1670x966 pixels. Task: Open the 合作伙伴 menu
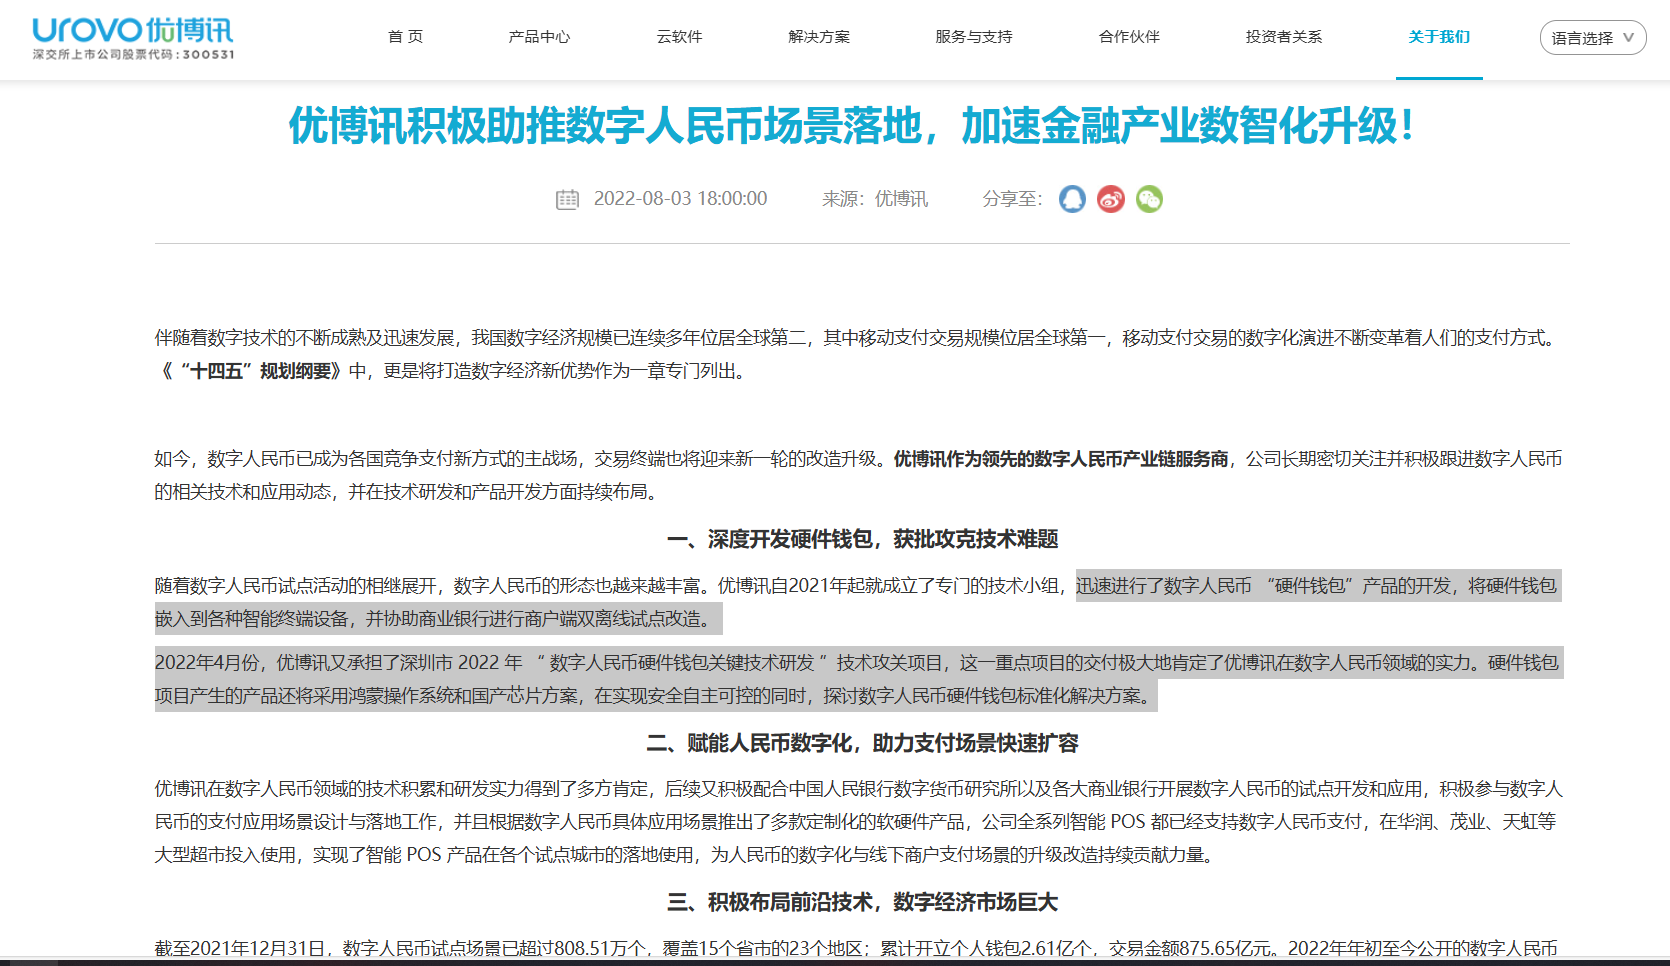pos(1129,37)
